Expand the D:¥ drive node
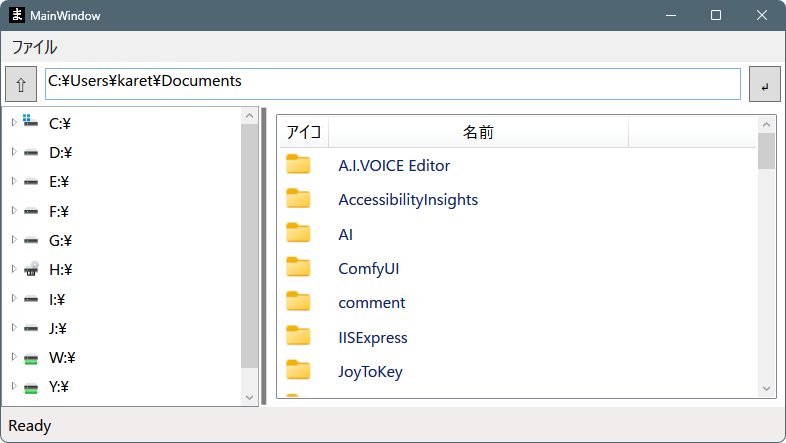 14,151
